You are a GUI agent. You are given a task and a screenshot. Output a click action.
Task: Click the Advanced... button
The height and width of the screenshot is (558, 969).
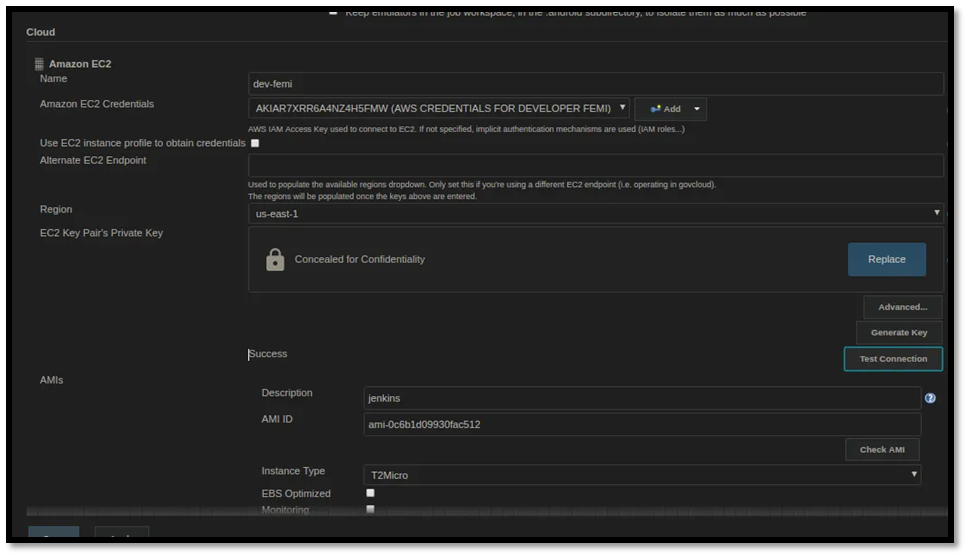pos(902,307)
